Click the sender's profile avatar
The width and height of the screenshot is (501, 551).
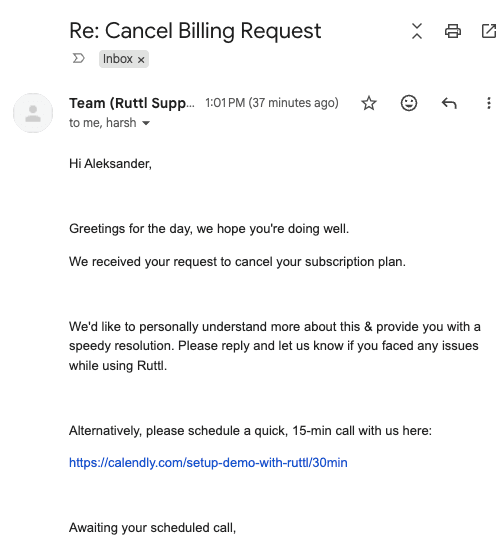33,113
